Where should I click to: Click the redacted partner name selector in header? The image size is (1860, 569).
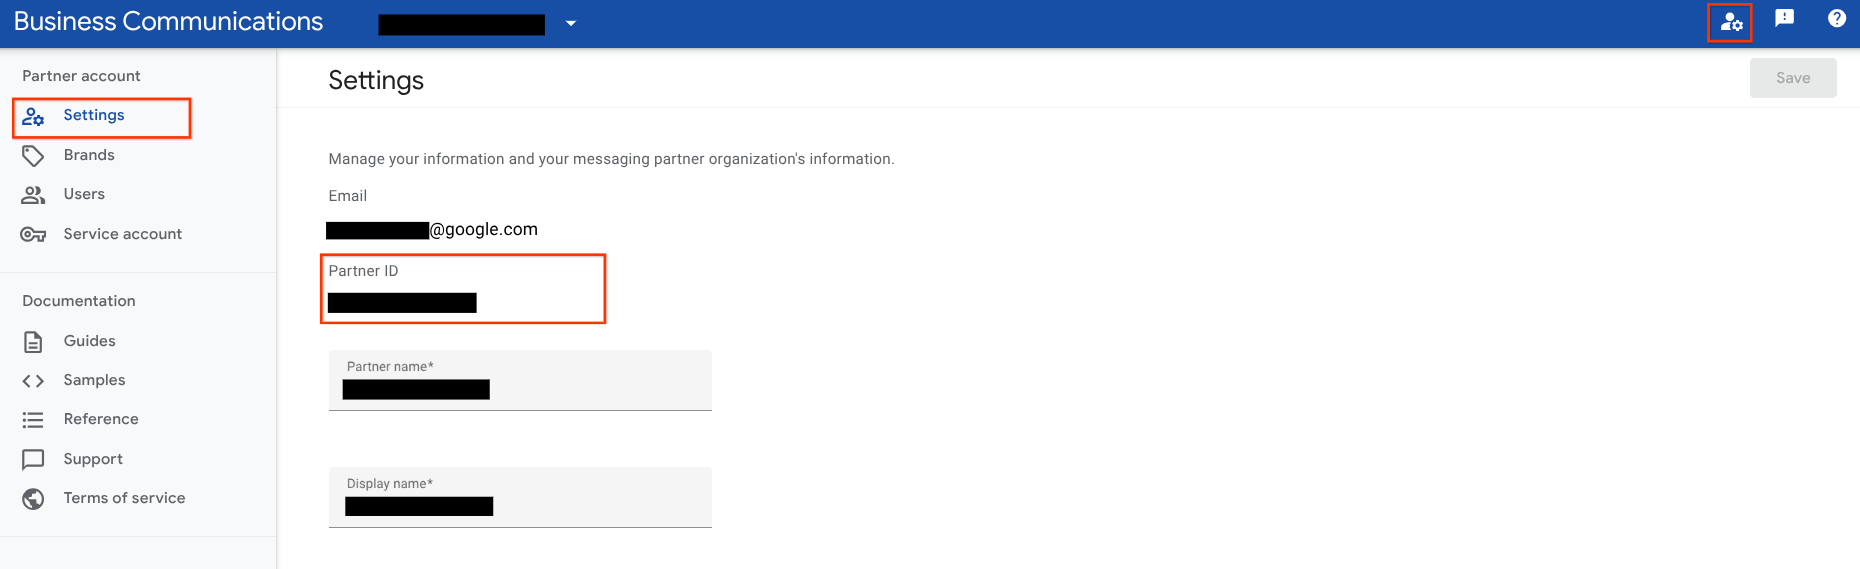[x=461, y=24]
